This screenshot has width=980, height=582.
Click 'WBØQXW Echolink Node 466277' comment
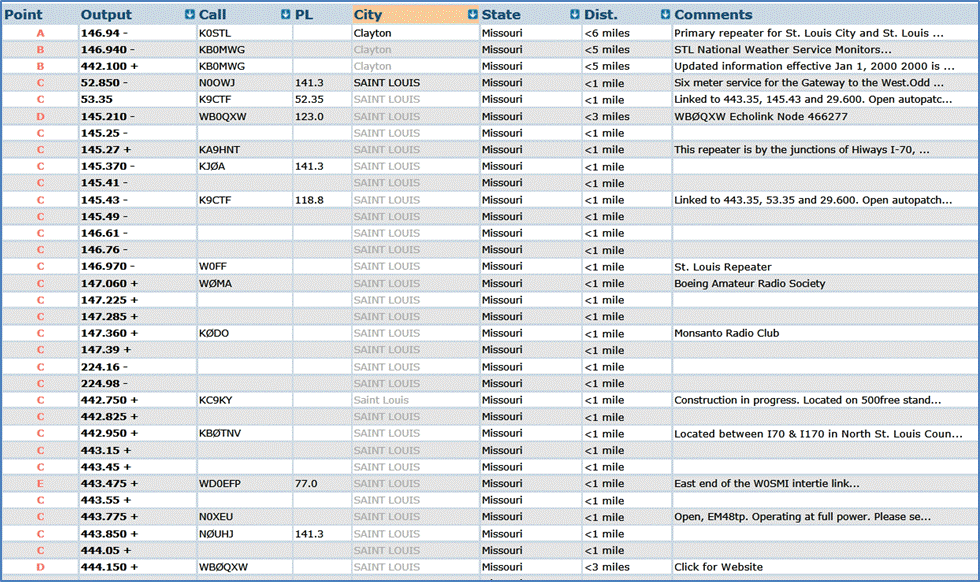pos(761,116)
